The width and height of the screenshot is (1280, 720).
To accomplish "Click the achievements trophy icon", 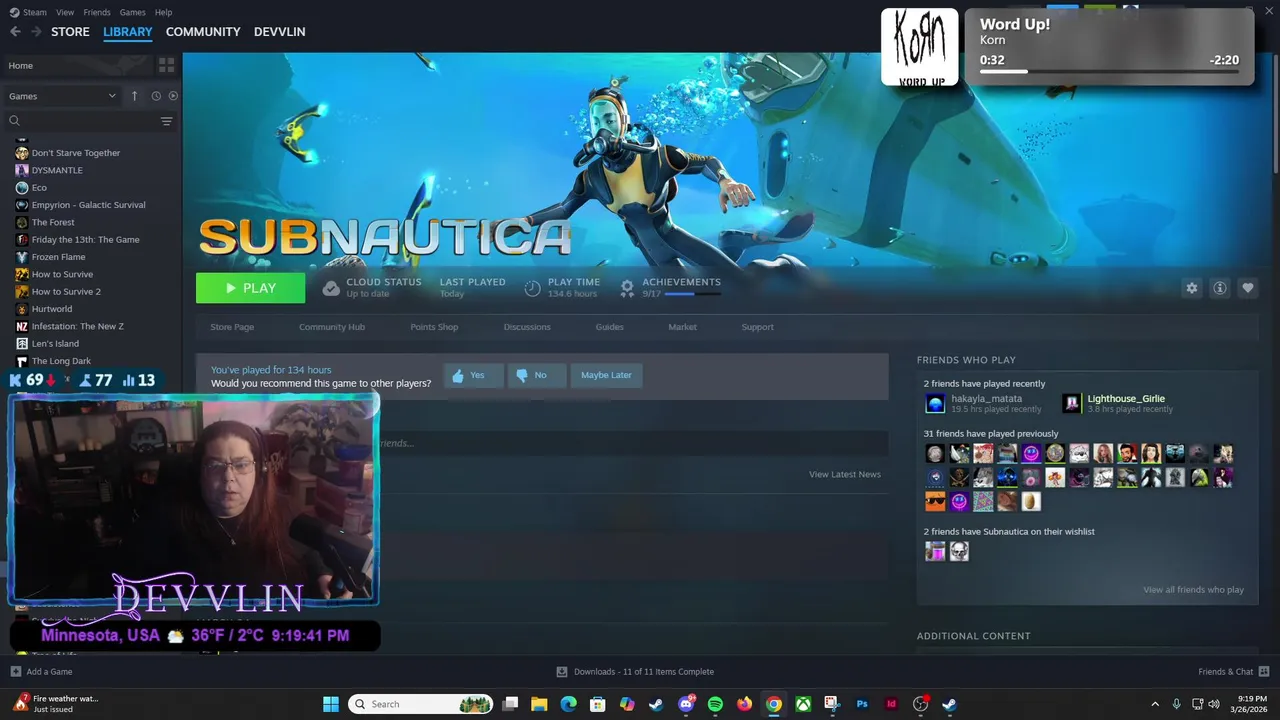I will [627, 288].
